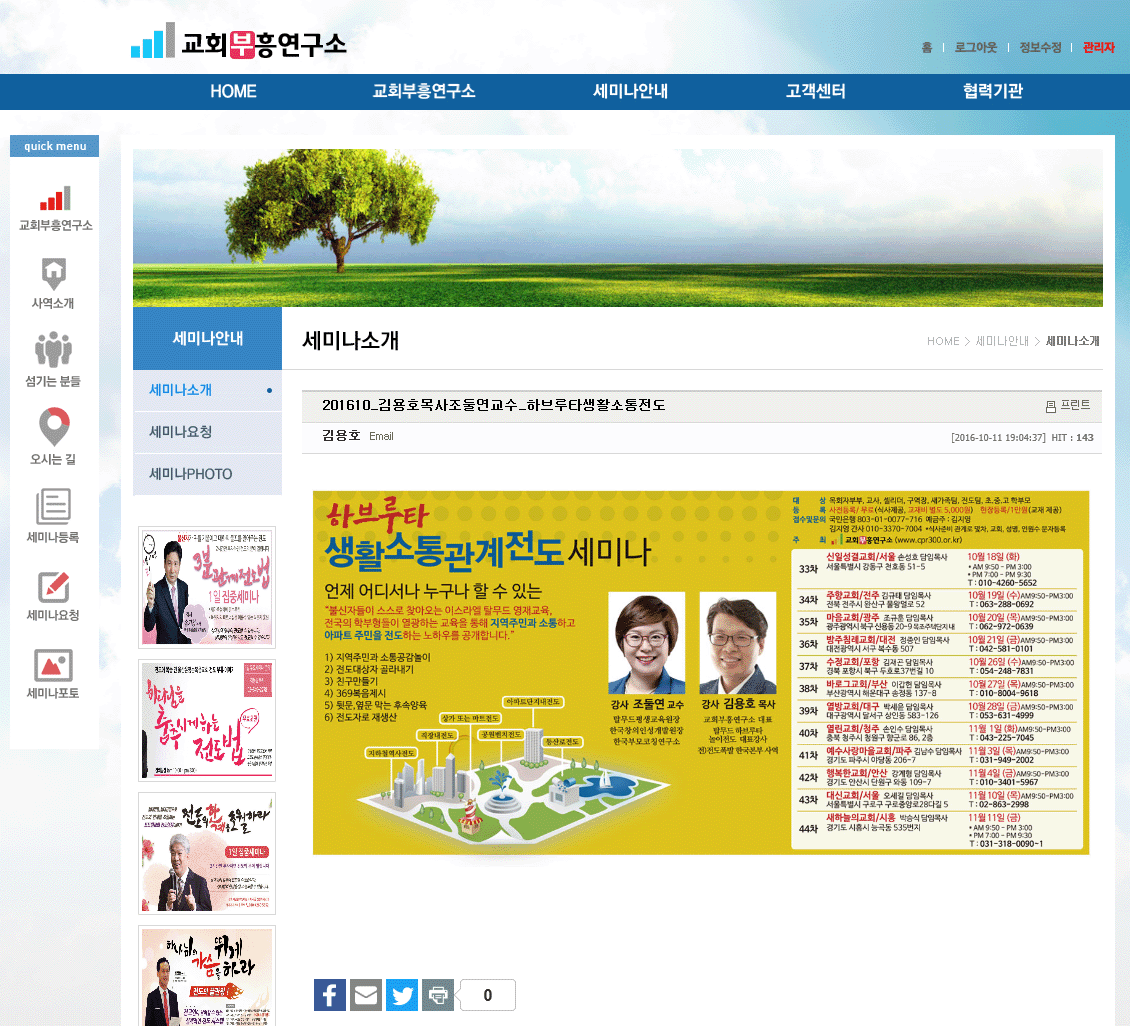
Task: Click the gray printer share icon
Action: point(437,995)
